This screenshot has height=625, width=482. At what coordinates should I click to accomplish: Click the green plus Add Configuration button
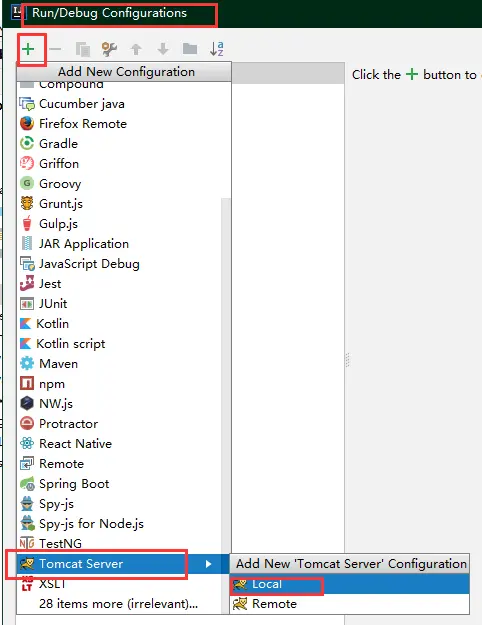click(28, 49)
